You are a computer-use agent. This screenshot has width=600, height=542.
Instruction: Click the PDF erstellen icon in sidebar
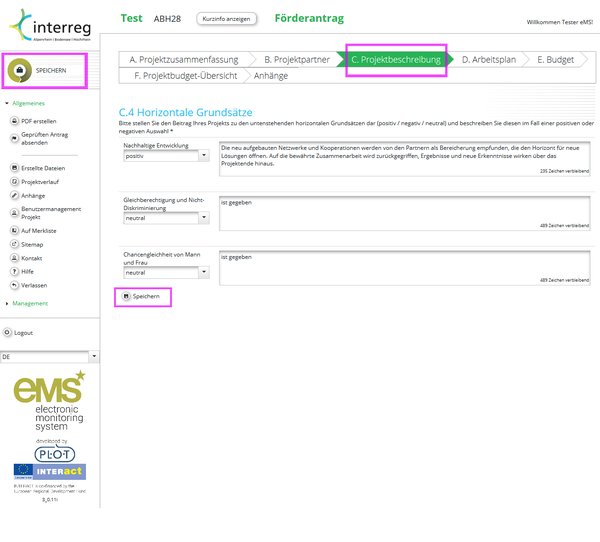click(x=14, y=121)
